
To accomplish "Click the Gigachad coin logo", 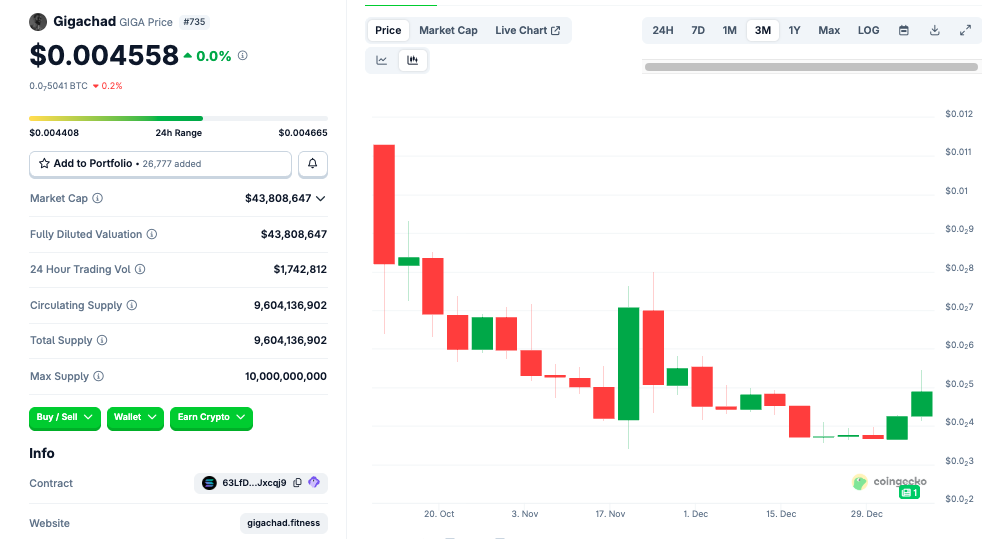I will point(38,22).
